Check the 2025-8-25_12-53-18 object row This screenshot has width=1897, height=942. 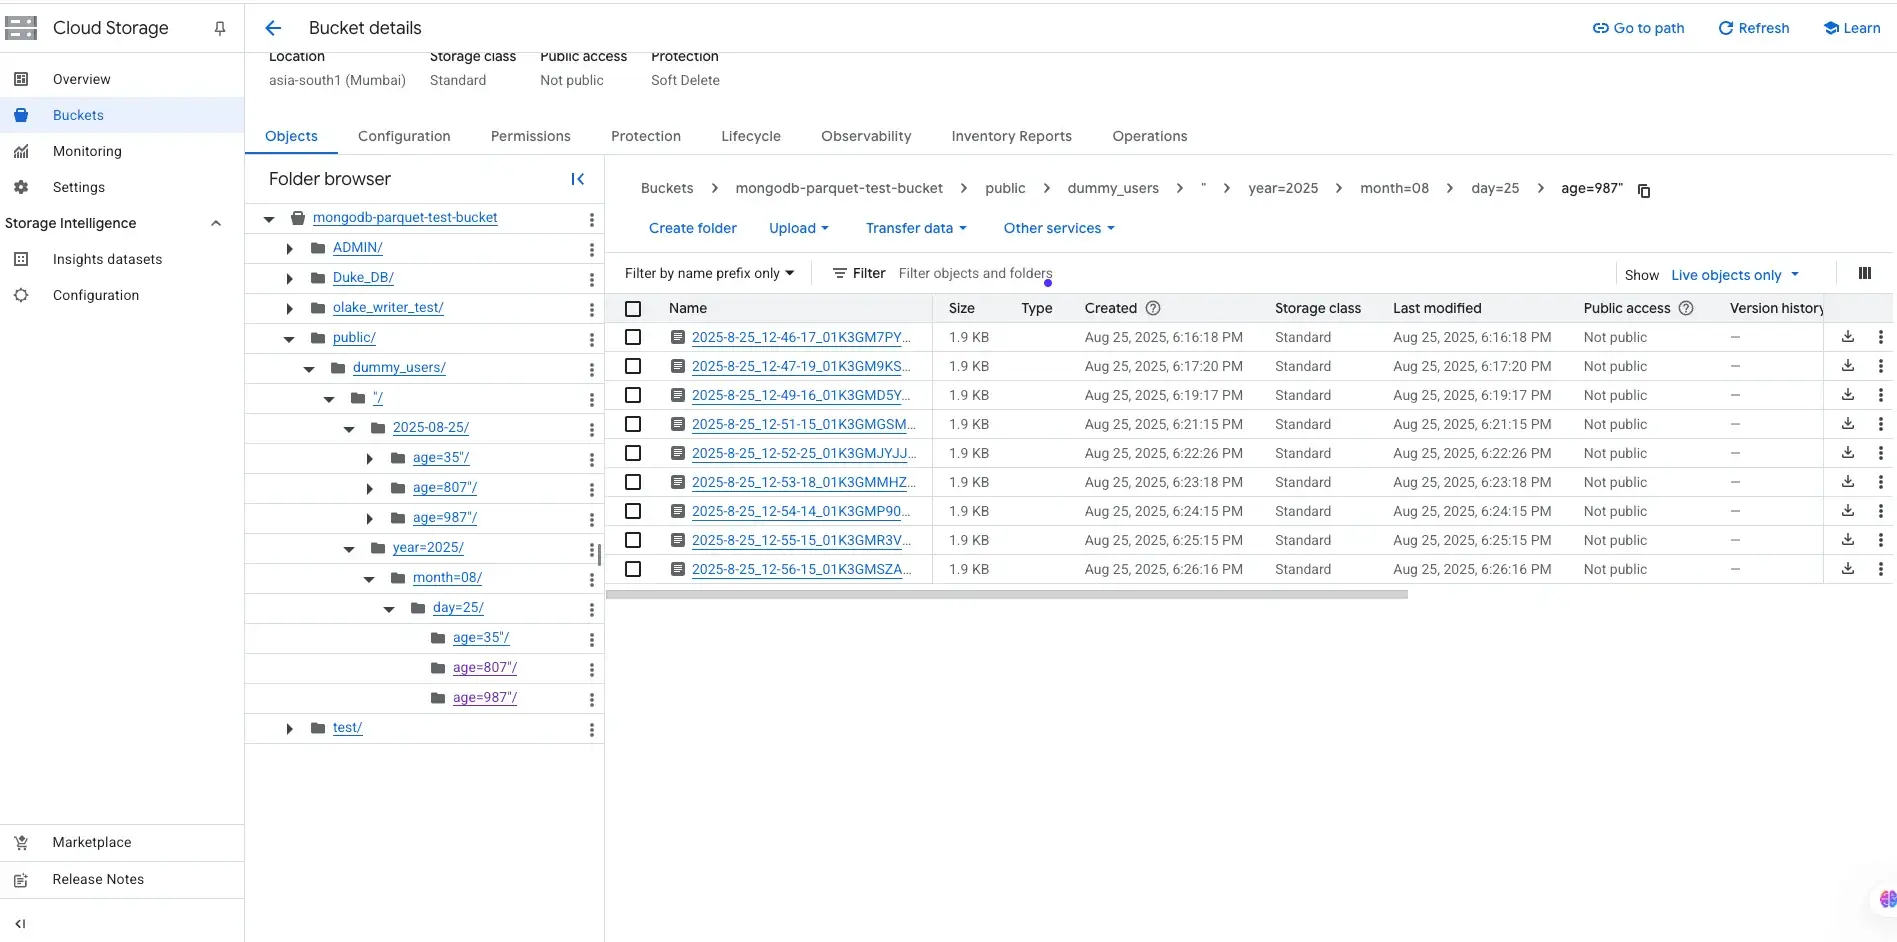(633, 482)
